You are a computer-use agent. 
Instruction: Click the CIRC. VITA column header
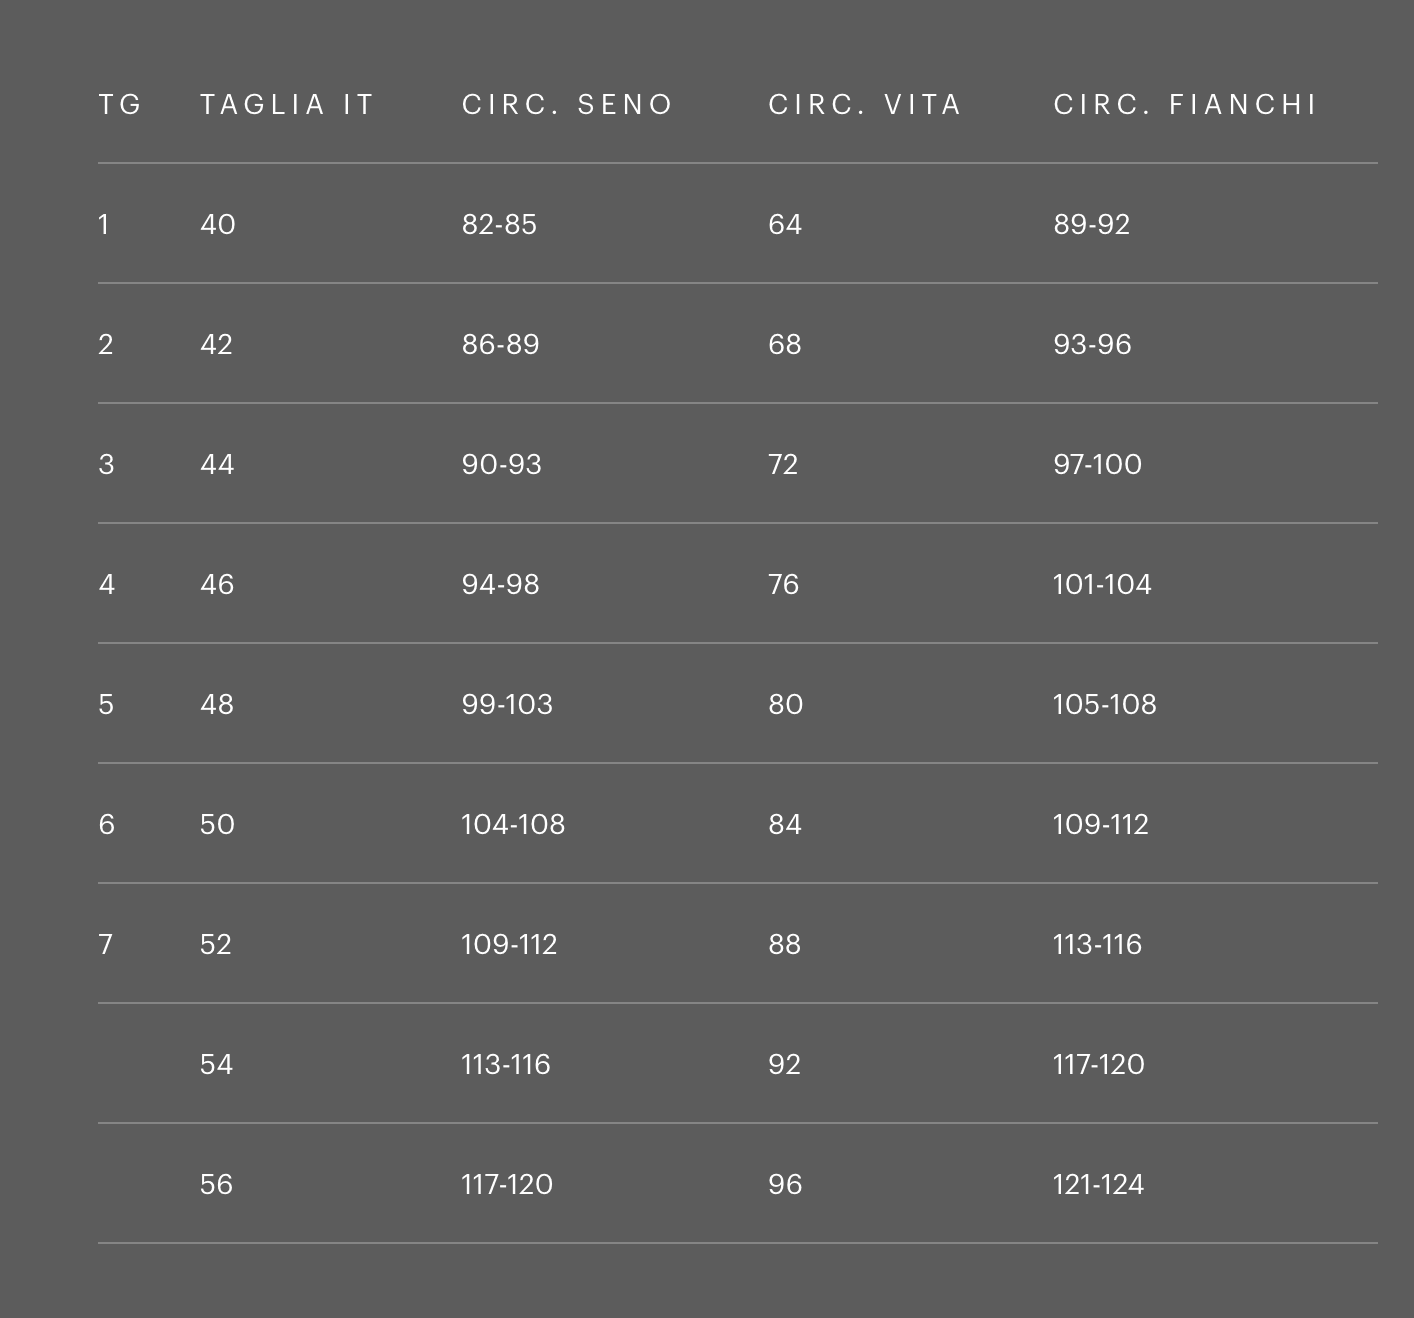(x=864, y=104)
